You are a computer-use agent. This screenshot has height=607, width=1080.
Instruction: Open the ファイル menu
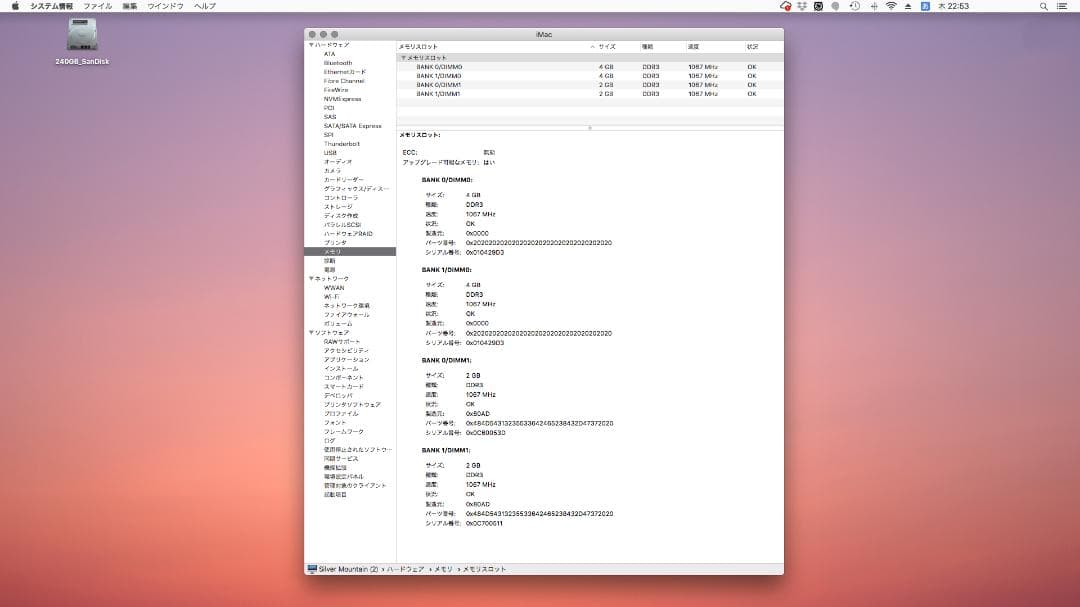(x=97, y=6)
